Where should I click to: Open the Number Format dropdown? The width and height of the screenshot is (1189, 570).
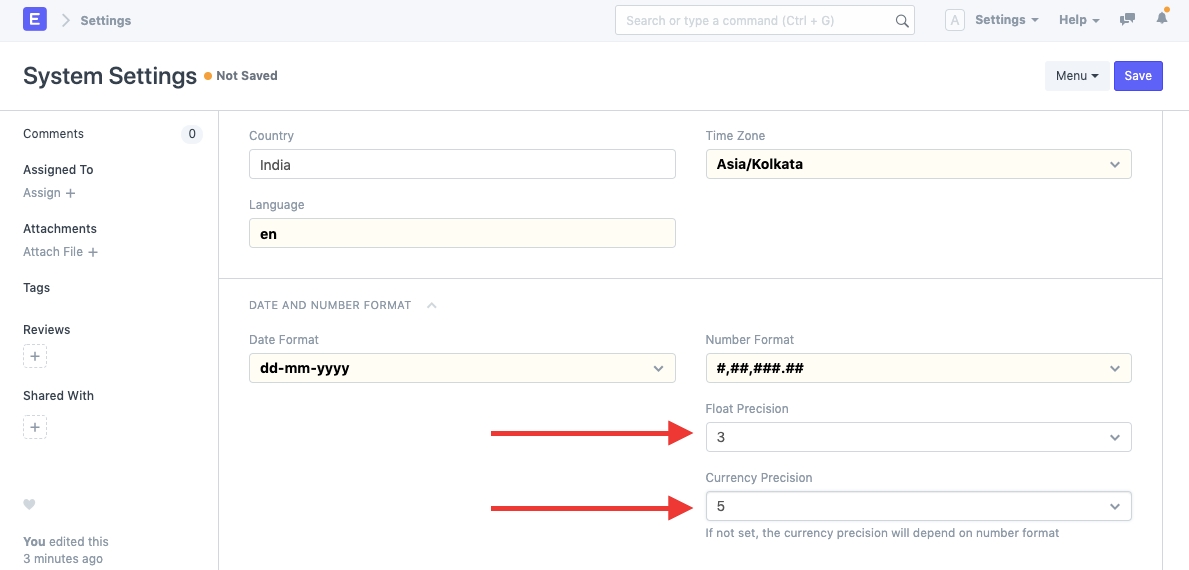pyautogui.click(x=918, y=368)
